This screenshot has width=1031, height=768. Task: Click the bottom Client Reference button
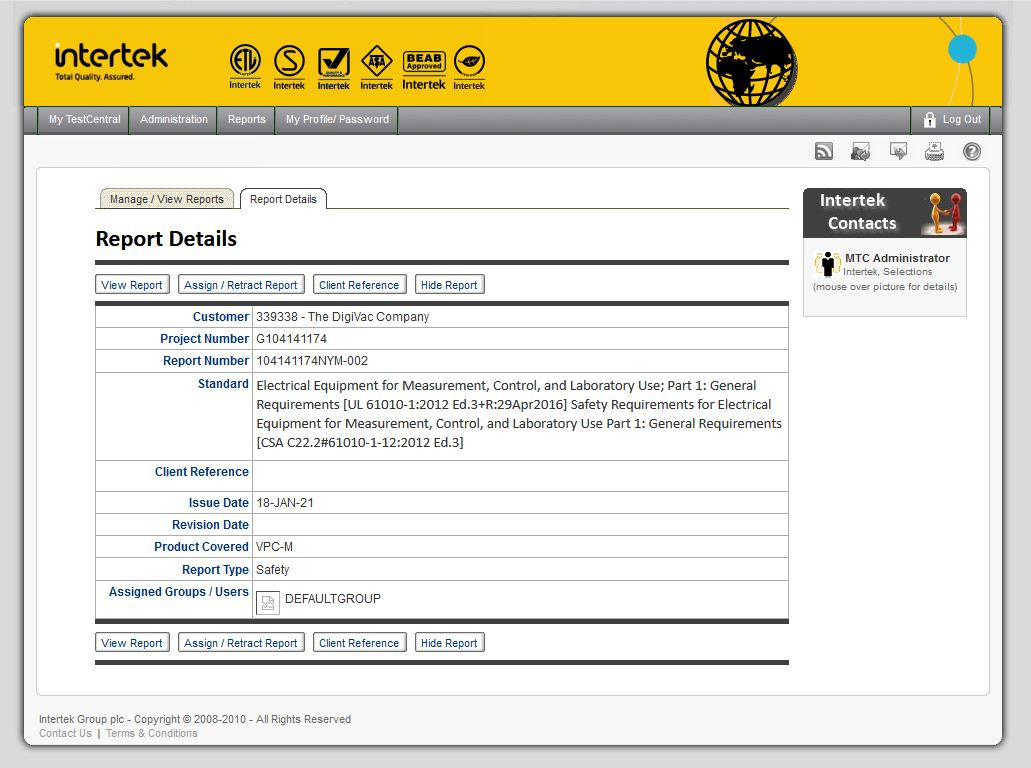(x=360, y=642)
